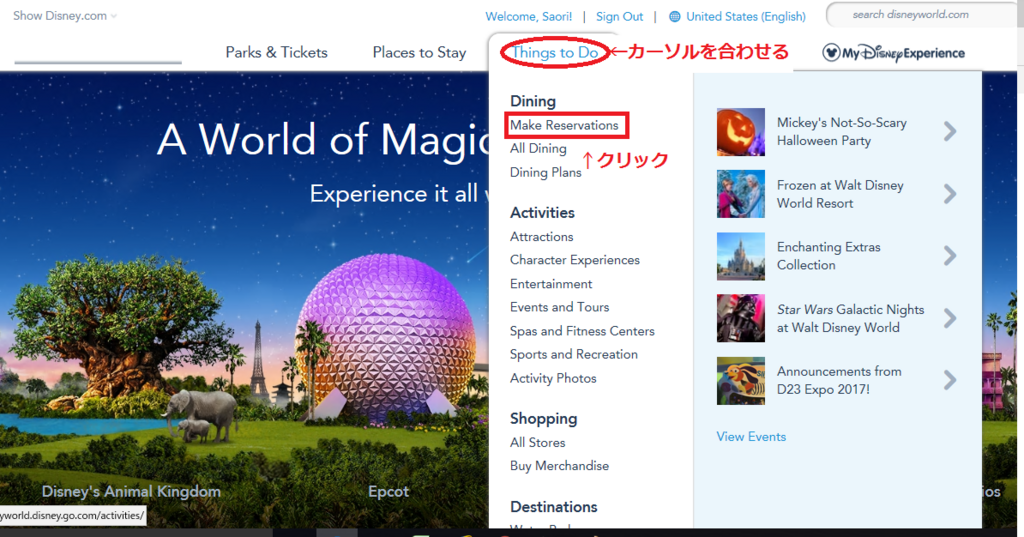Click the D23 Expo artwork thumbnail

tap(741, 380)
